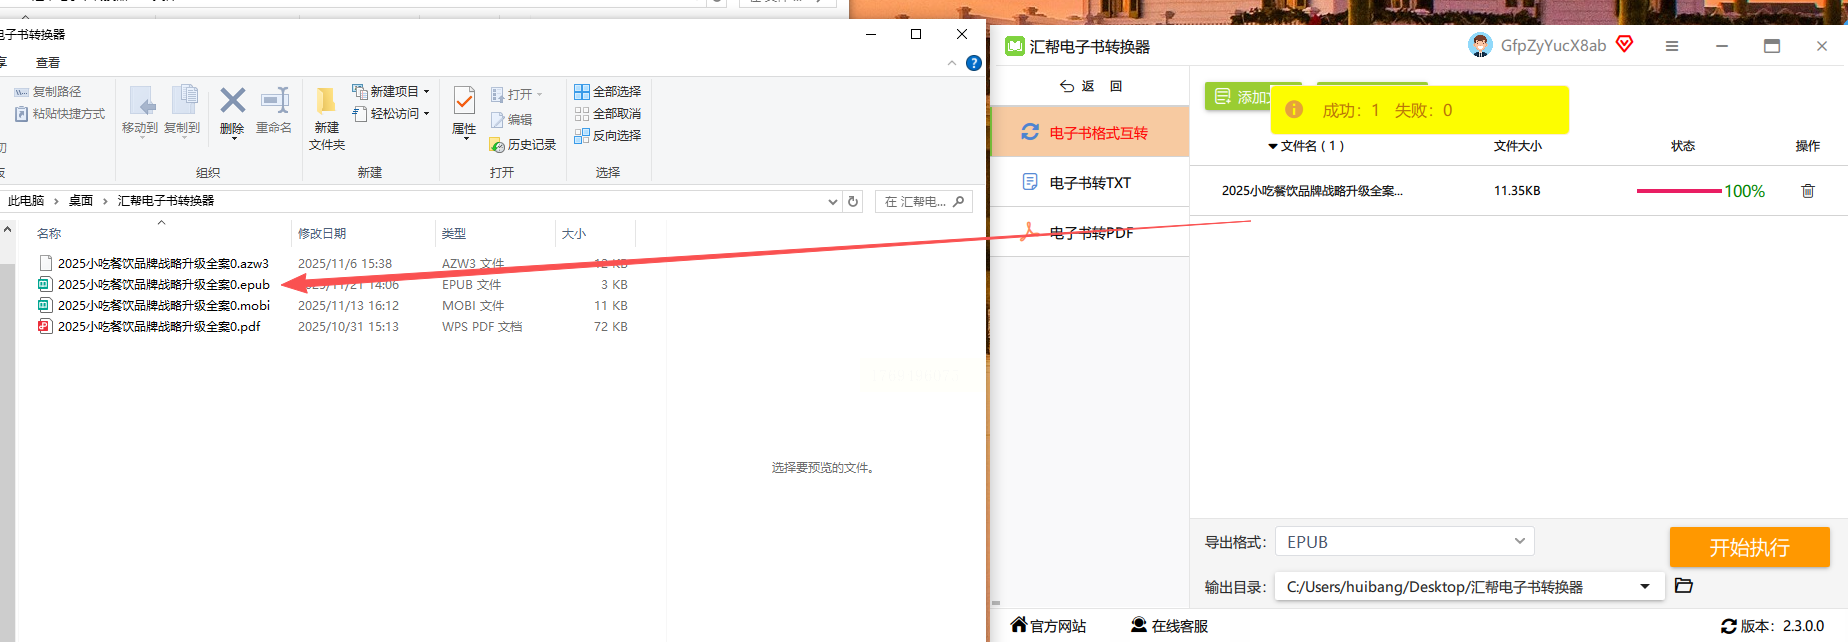This screenshot has width=1848, height=642.
Task: Click the search magnifier in Explorer's search box
Action: (958, 201)
